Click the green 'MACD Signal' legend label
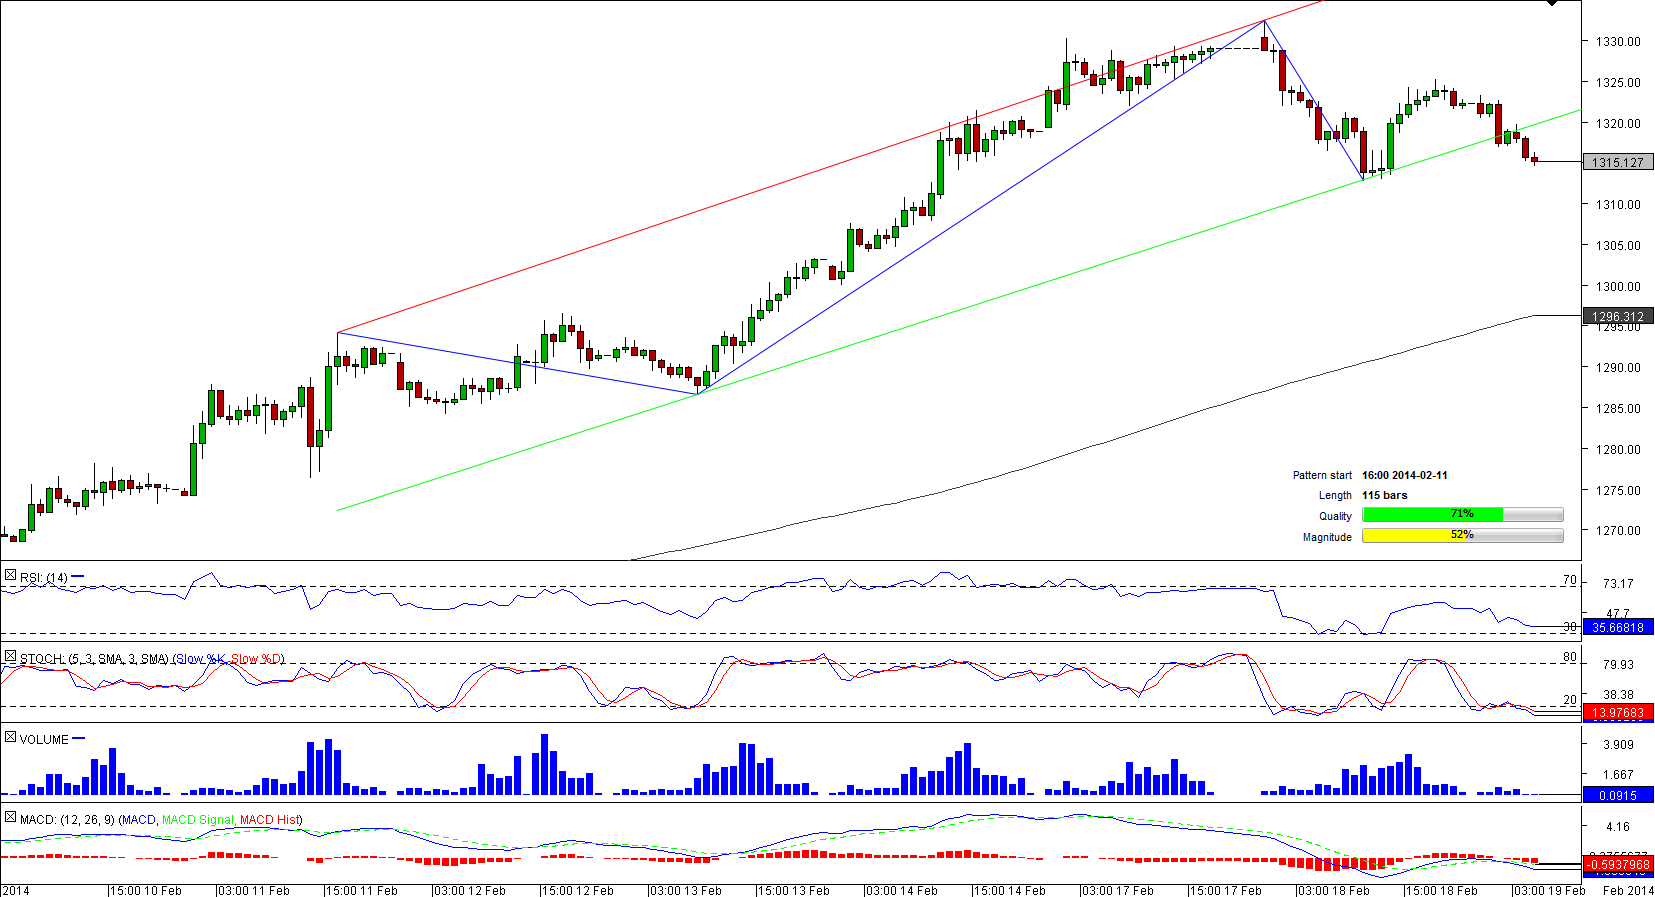The width and height of the screenshot is (1655, 897). [197, 820]
